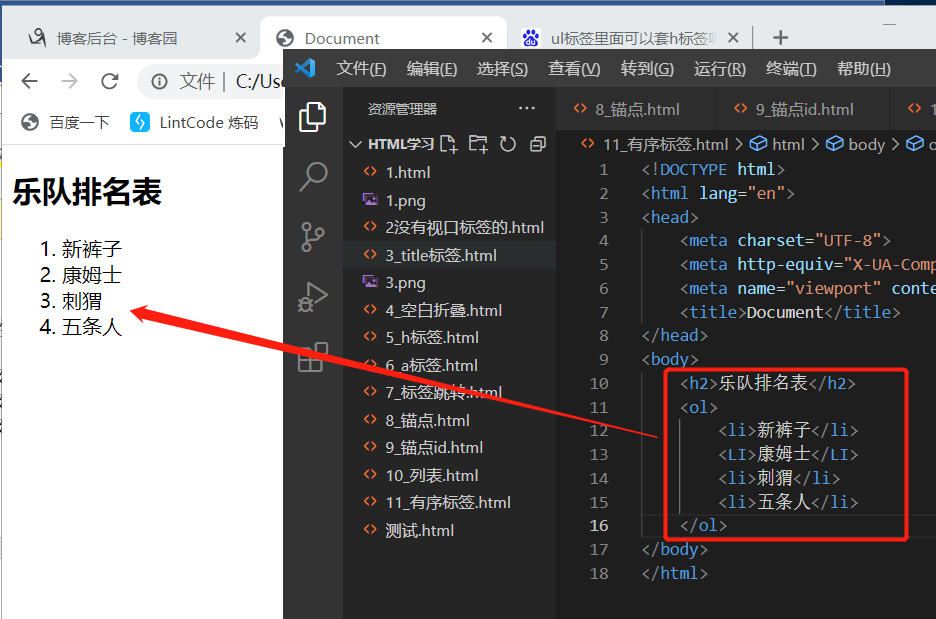Screen dimensions: 936x619
Task: Open the Search view in VS Code
Action: [313, 177]
